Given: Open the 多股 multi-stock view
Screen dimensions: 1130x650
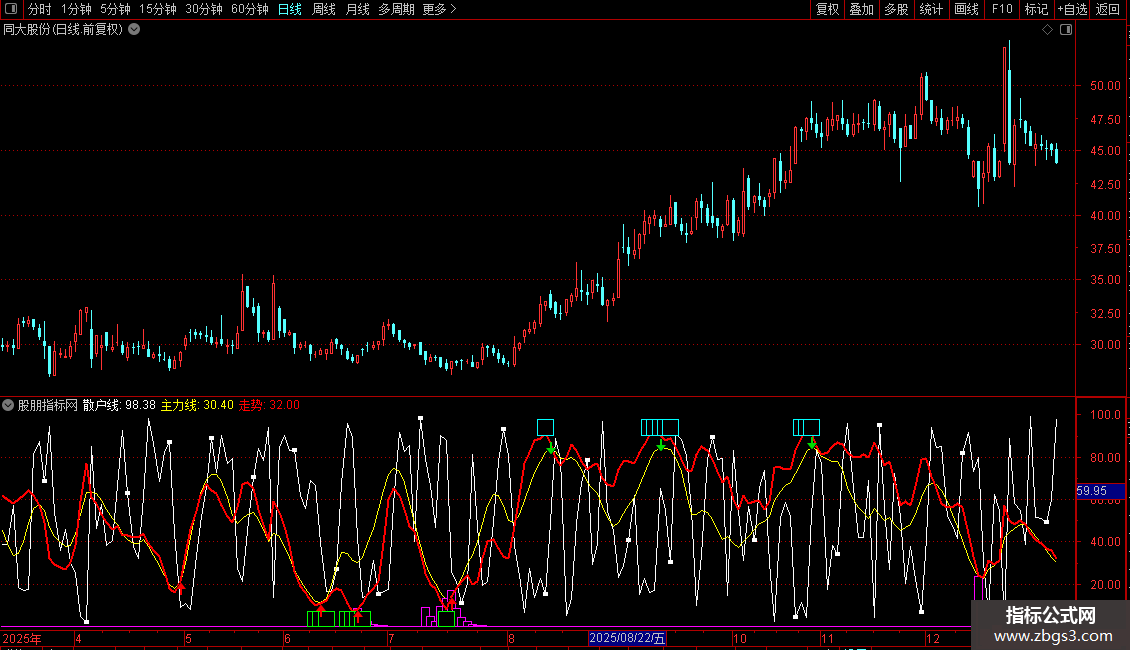Looking at the screenshot, I should pyautogui.click(x=896, y=9).
